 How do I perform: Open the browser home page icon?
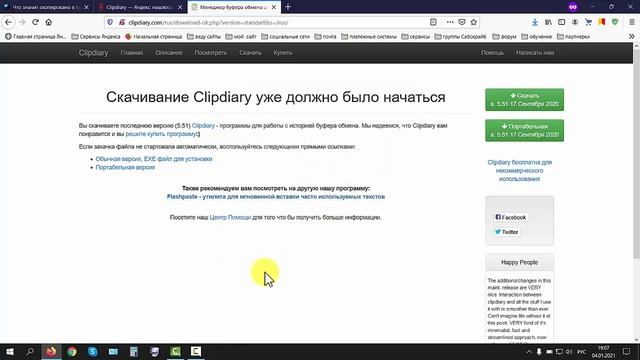click(49, 22)
